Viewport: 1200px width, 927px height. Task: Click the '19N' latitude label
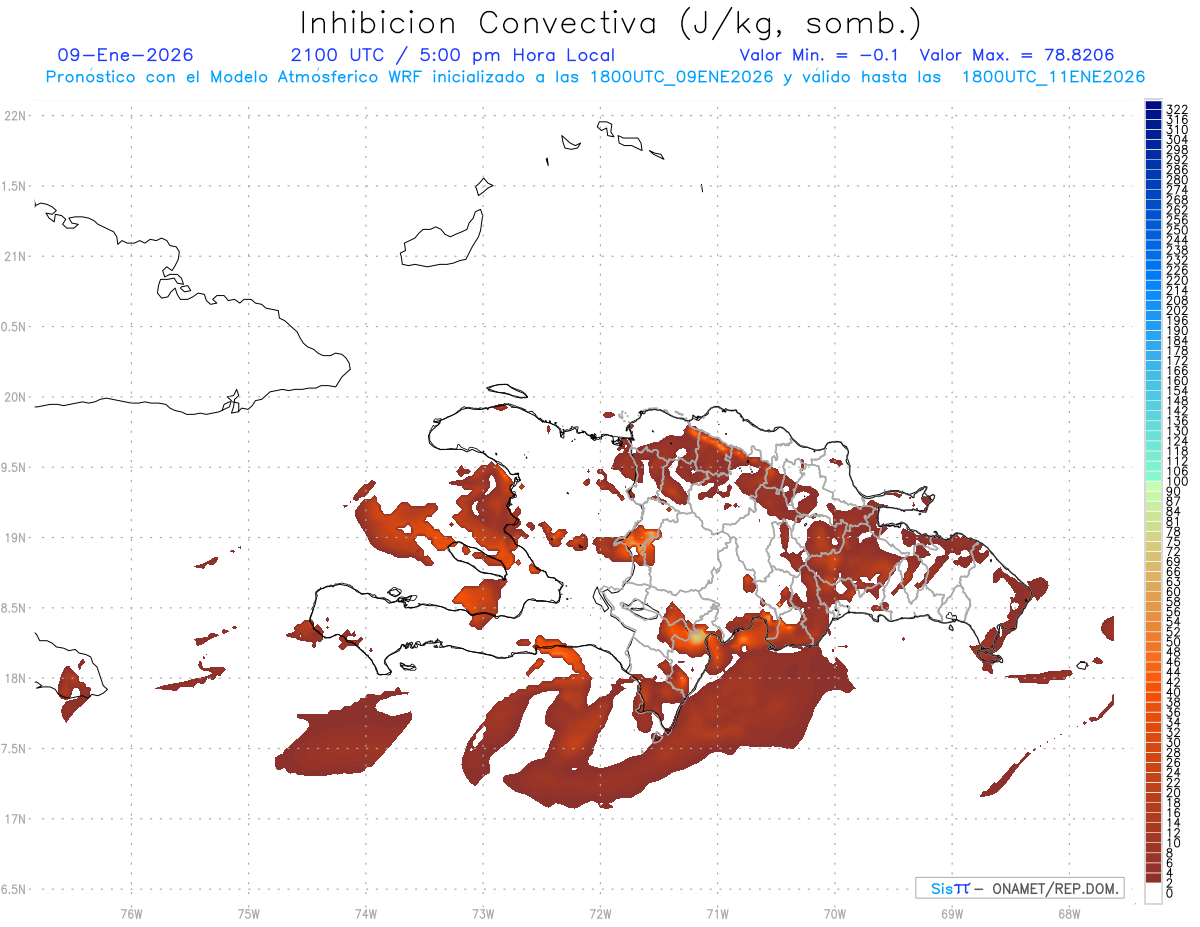click(15, 537)
